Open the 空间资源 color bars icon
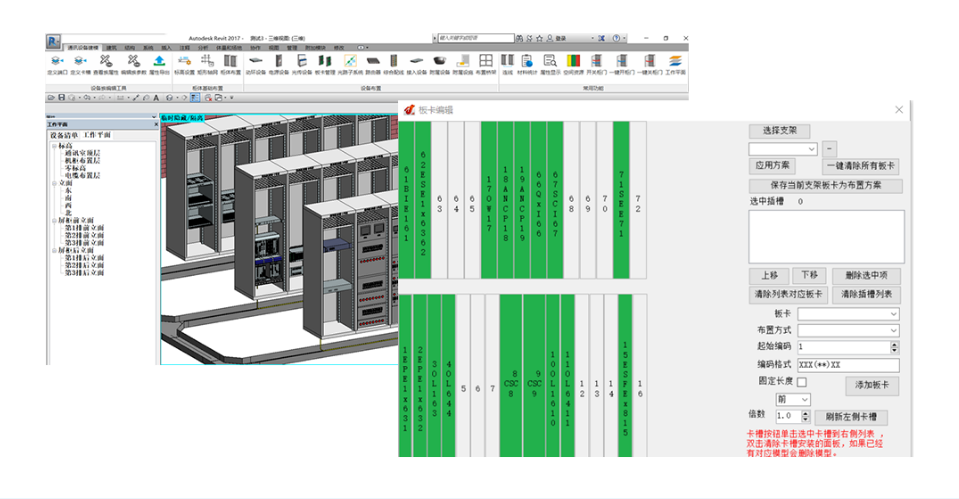This screenshot has width=959, height=499. coord(574,63)
